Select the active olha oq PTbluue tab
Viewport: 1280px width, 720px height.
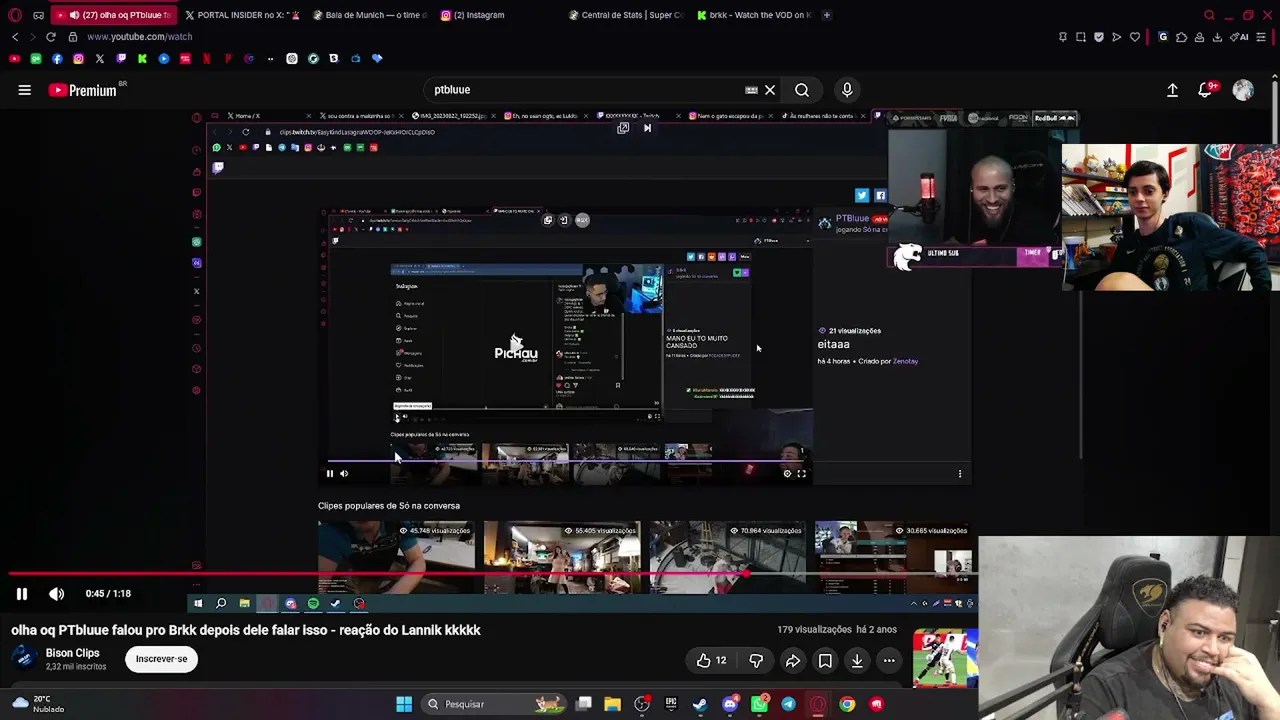112,15
